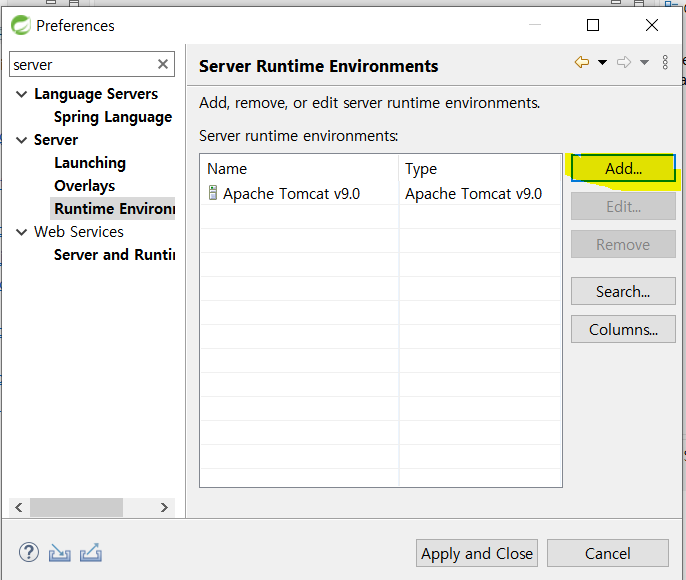Go back with the yellow arrow
686x580 pixels.
pos(582,62)
